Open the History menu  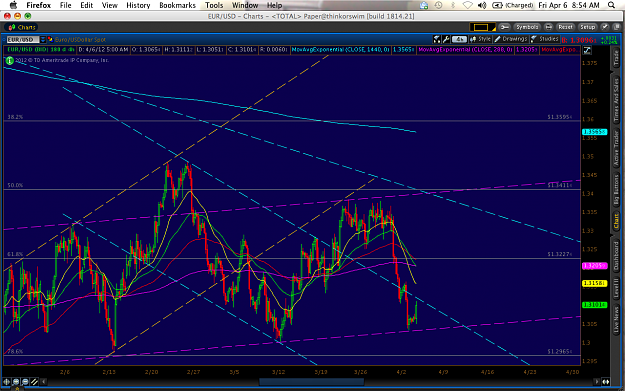[x=138, y=5]
